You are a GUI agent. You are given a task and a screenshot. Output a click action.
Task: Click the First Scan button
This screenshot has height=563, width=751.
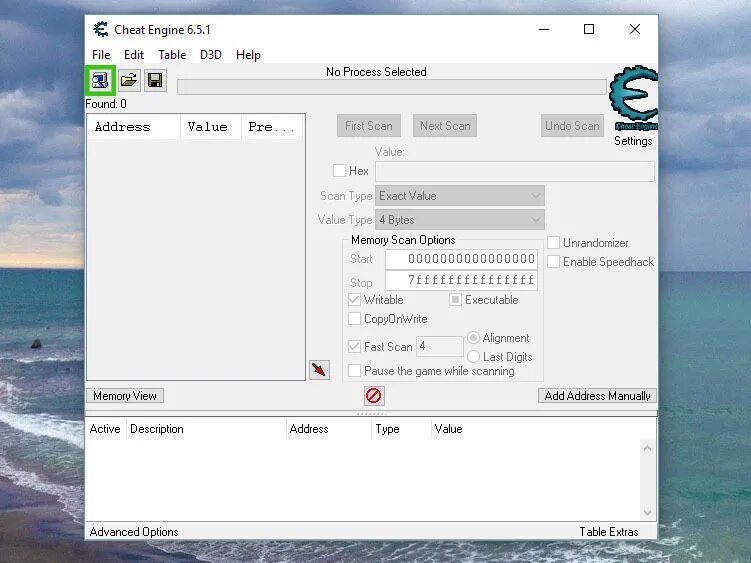(369, 126)
